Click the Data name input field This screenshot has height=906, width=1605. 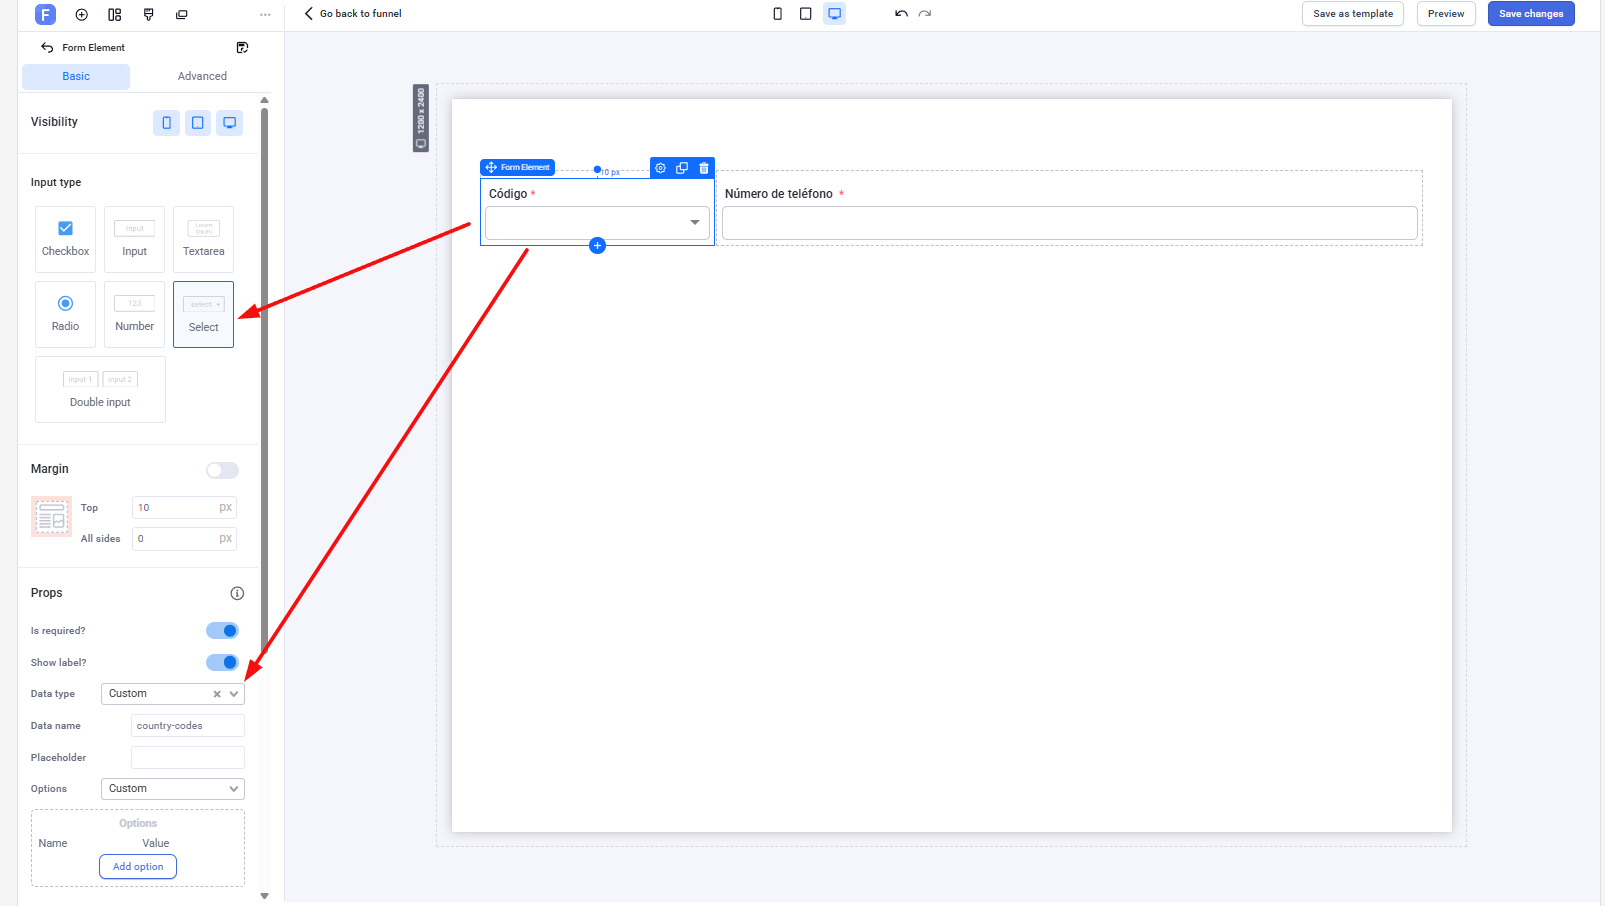187,726
